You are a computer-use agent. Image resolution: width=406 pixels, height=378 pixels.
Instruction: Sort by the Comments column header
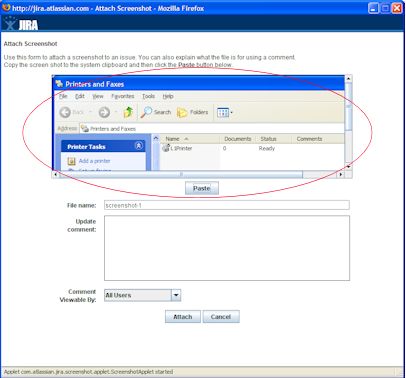coord(318,139)
